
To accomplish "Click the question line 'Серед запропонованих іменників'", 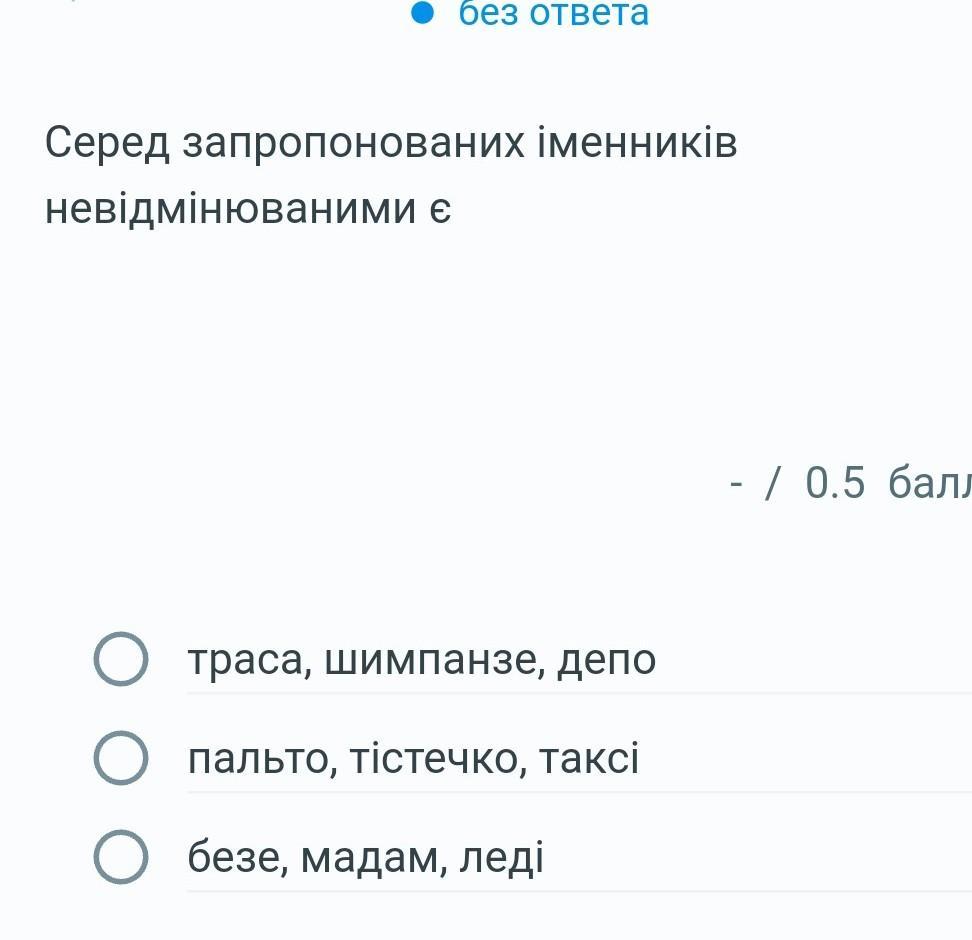I will 391,144.
